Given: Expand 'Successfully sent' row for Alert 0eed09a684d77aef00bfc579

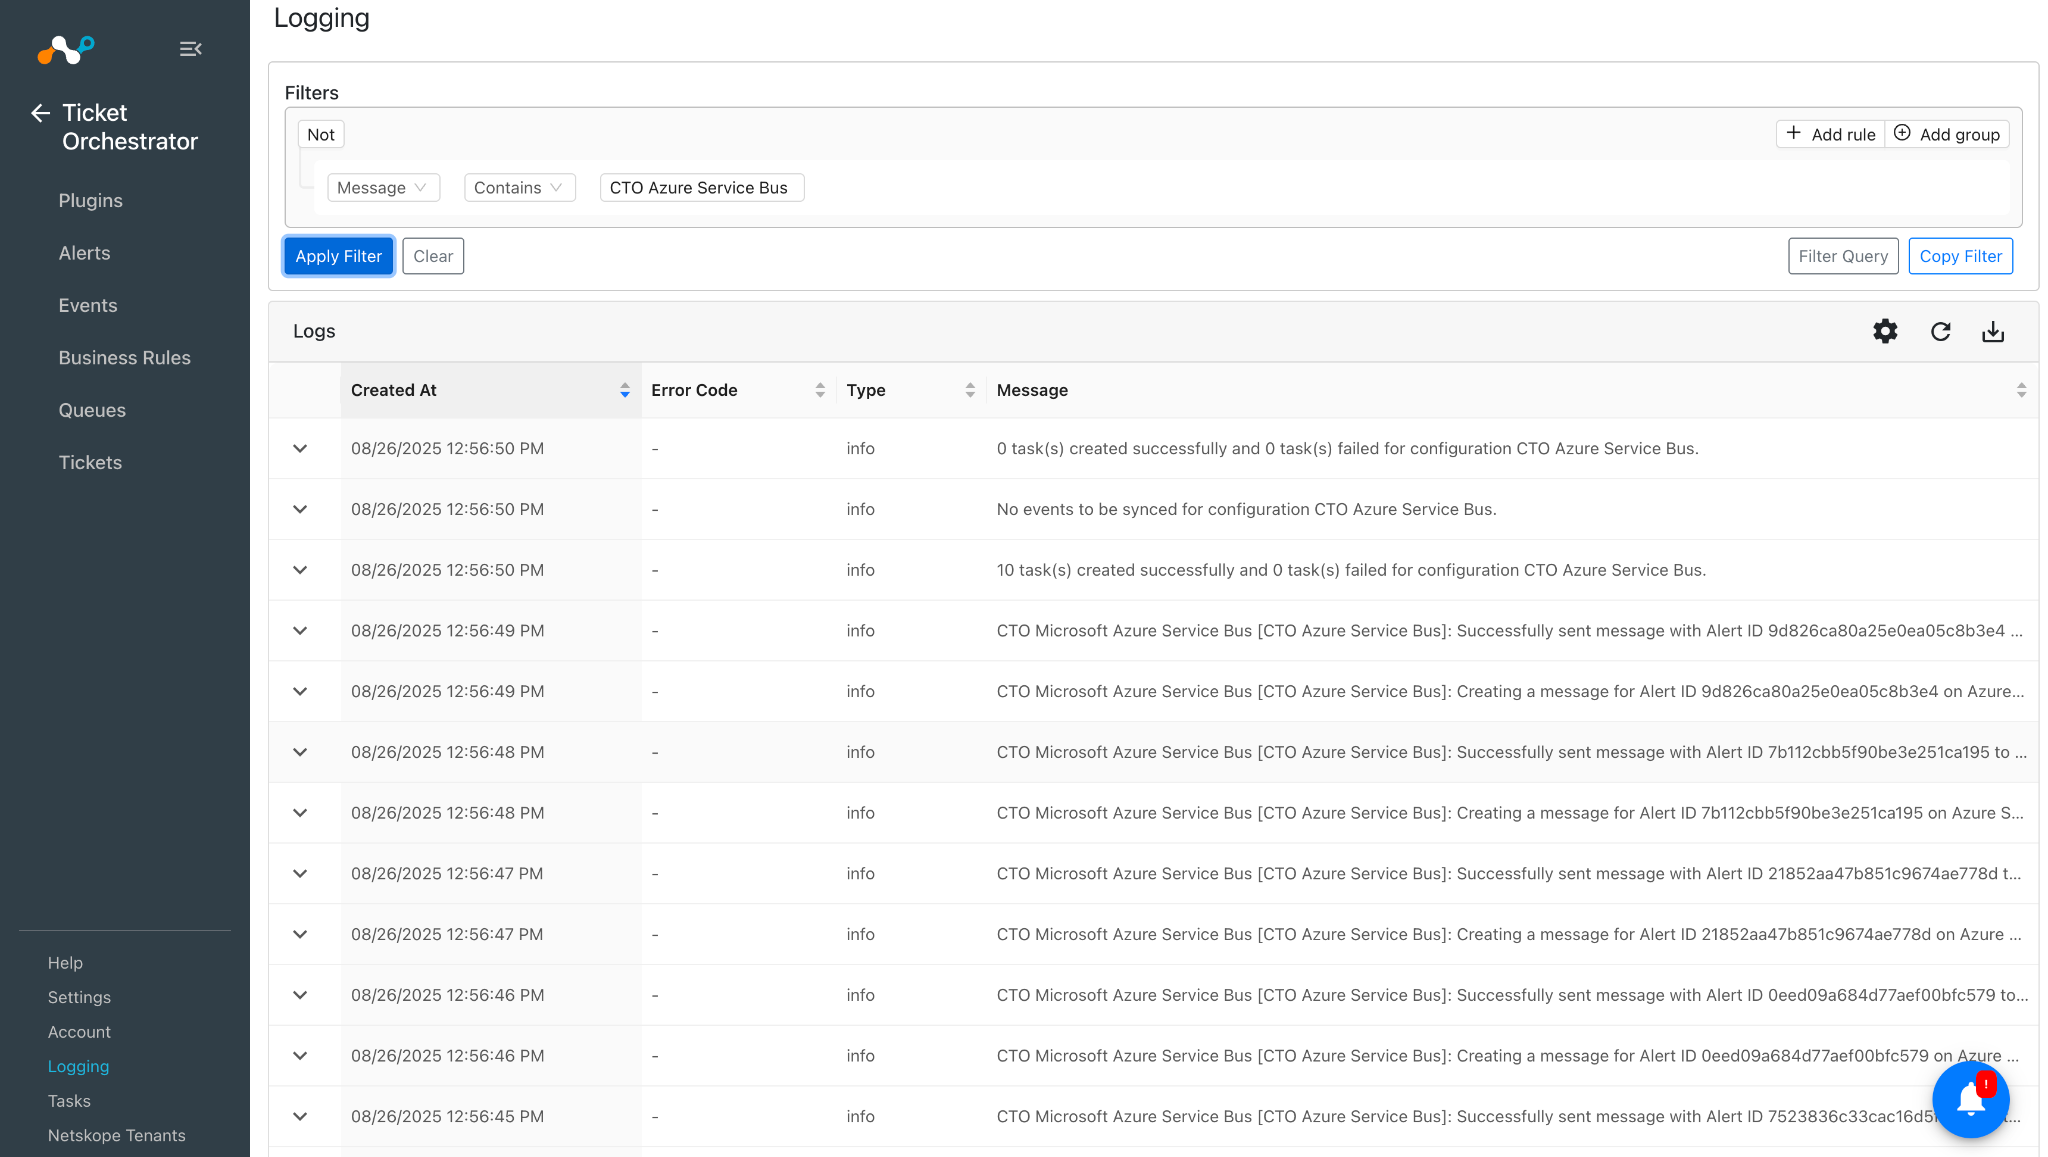Looking at the screenshot, I should [x=300, y=995].
